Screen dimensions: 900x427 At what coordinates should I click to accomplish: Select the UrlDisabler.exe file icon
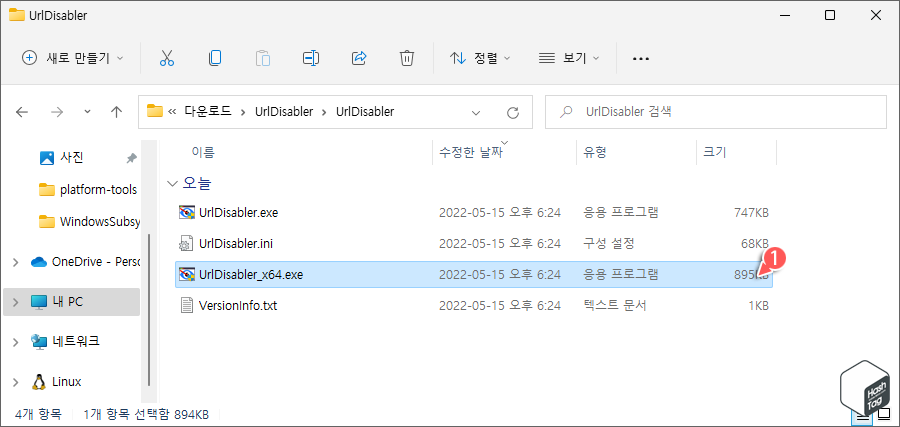click(187, 212)
